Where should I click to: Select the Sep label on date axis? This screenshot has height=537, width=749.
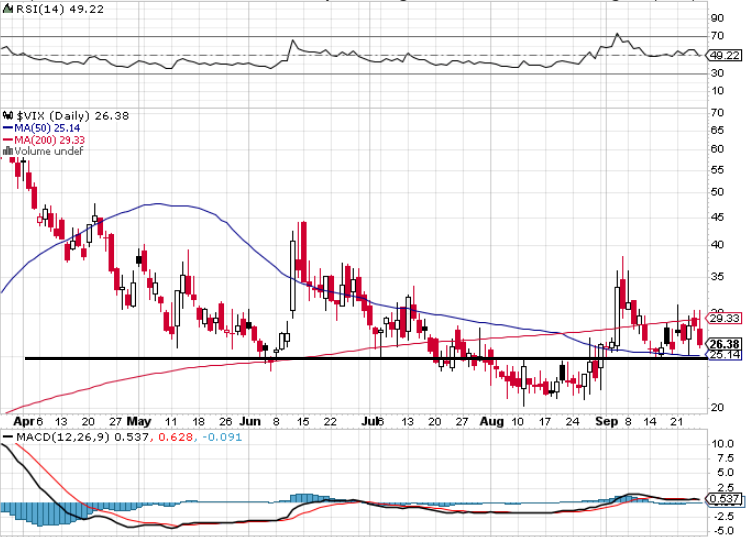(606, 421)
